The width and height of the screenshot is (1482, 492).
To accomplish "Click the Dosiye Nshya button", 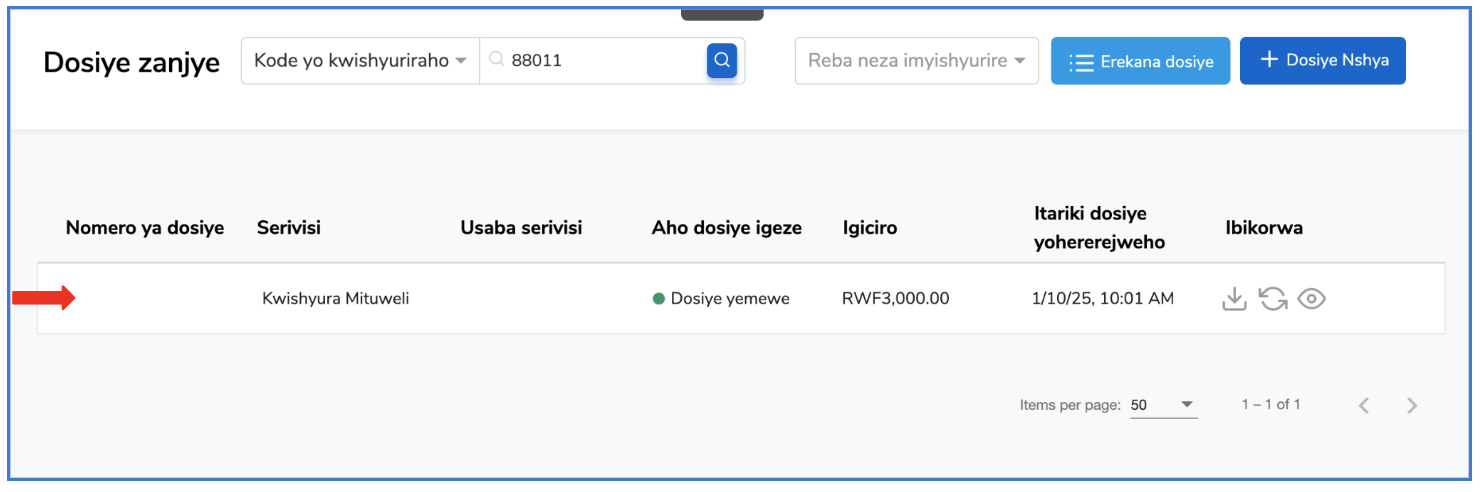I will [x=1323, y=60].
